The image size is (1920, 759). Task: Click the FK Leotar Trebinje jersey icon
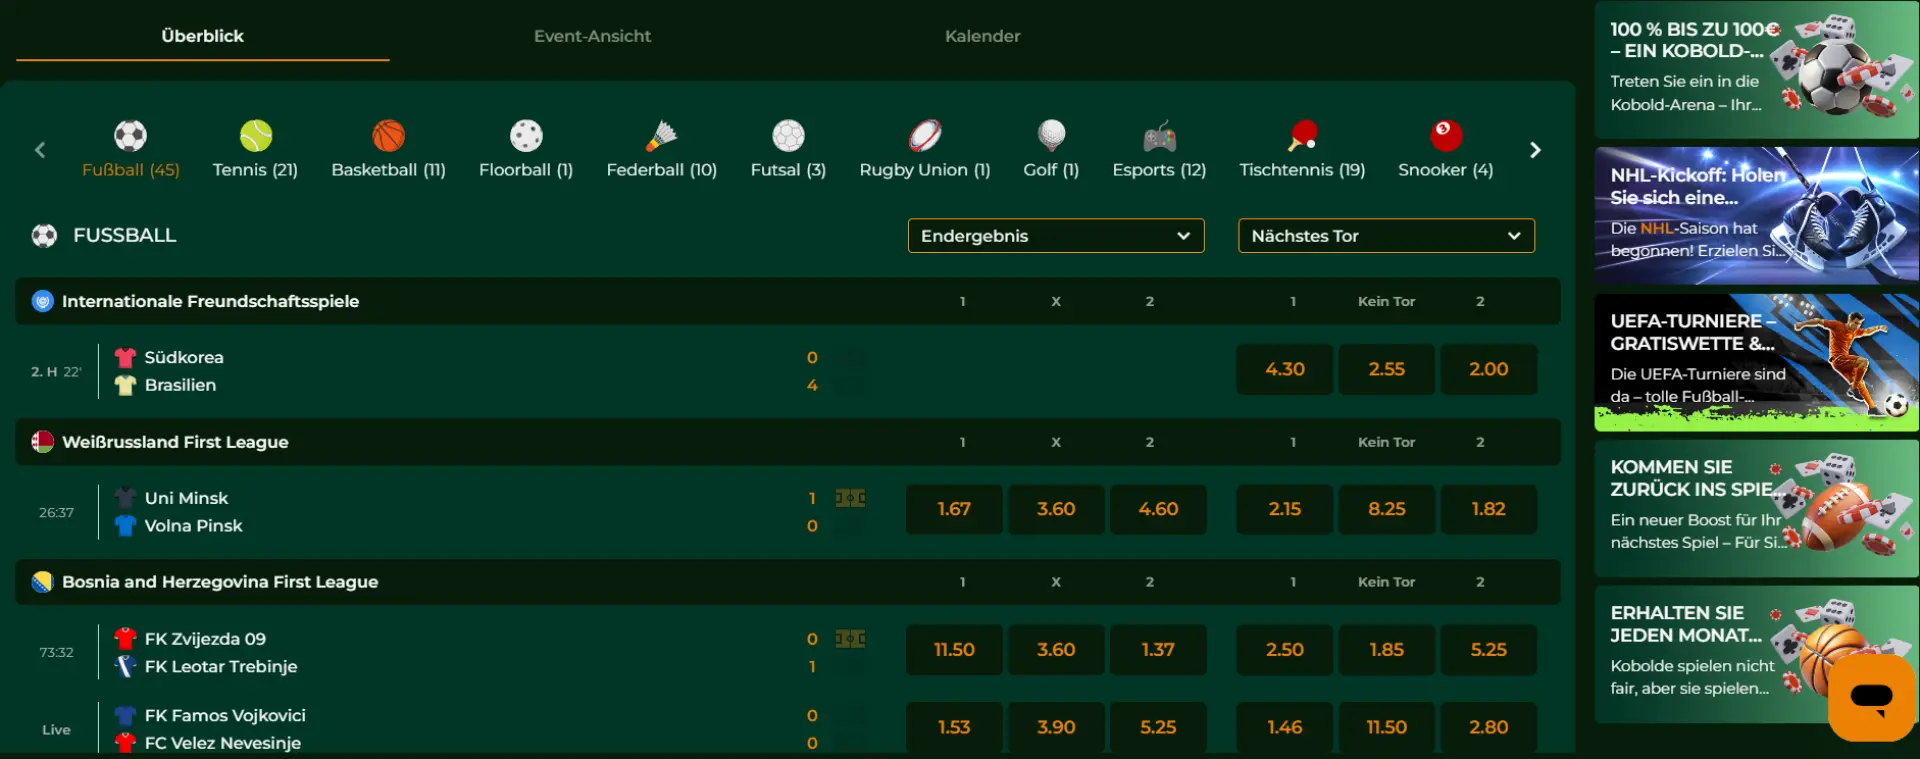click(x=125, y=666)
